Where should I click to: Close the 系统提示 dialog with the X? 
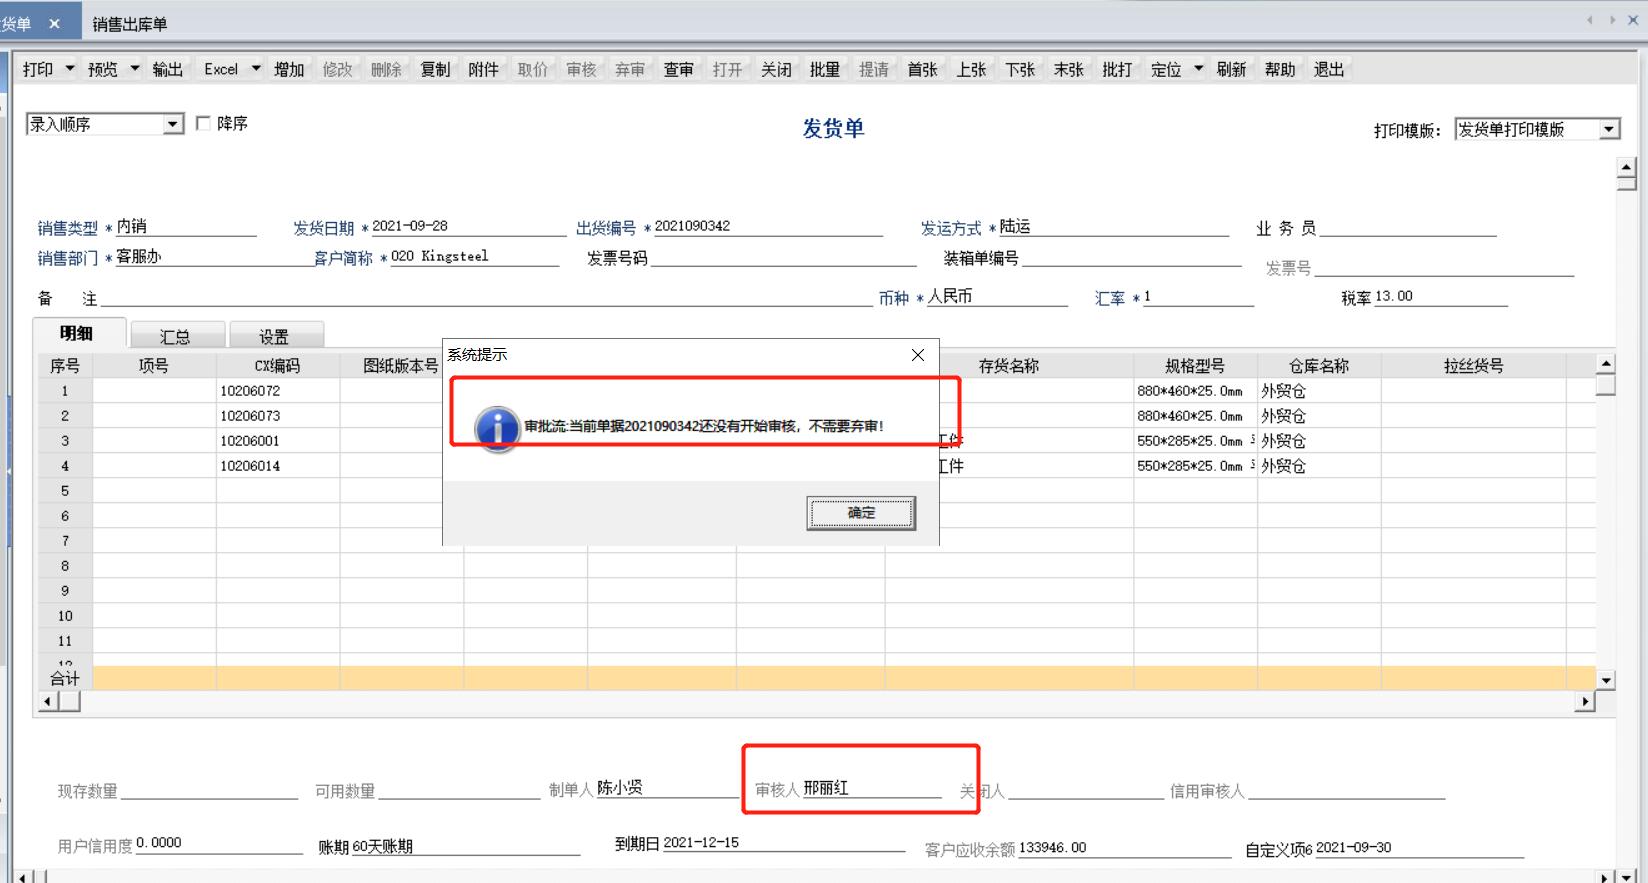click(918, 355)
